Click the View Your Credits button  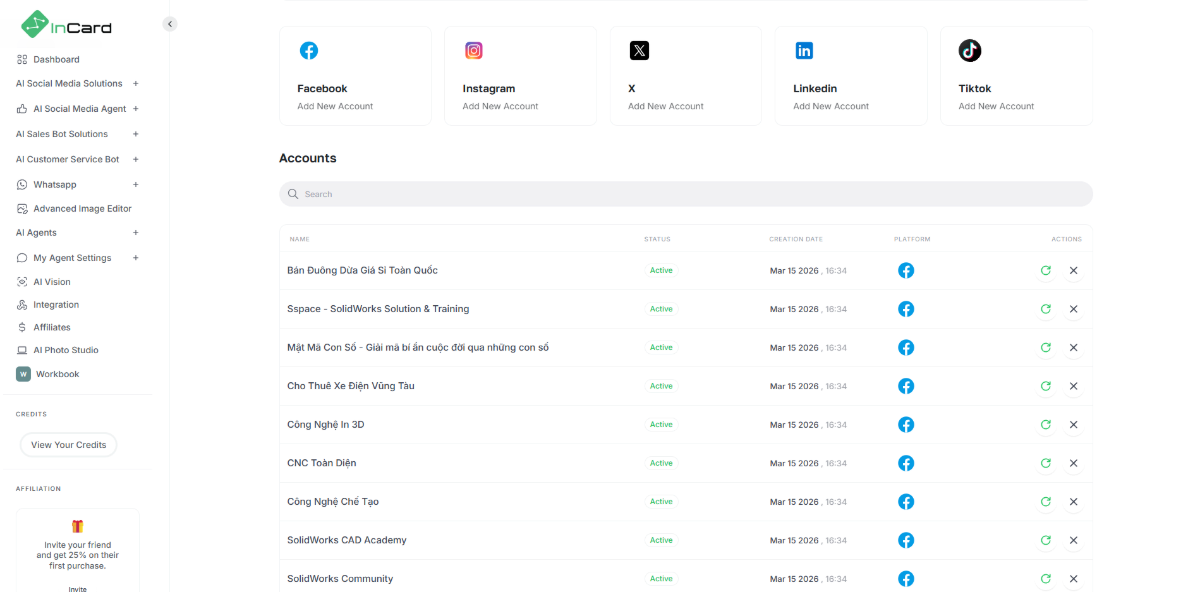(68, 445)
